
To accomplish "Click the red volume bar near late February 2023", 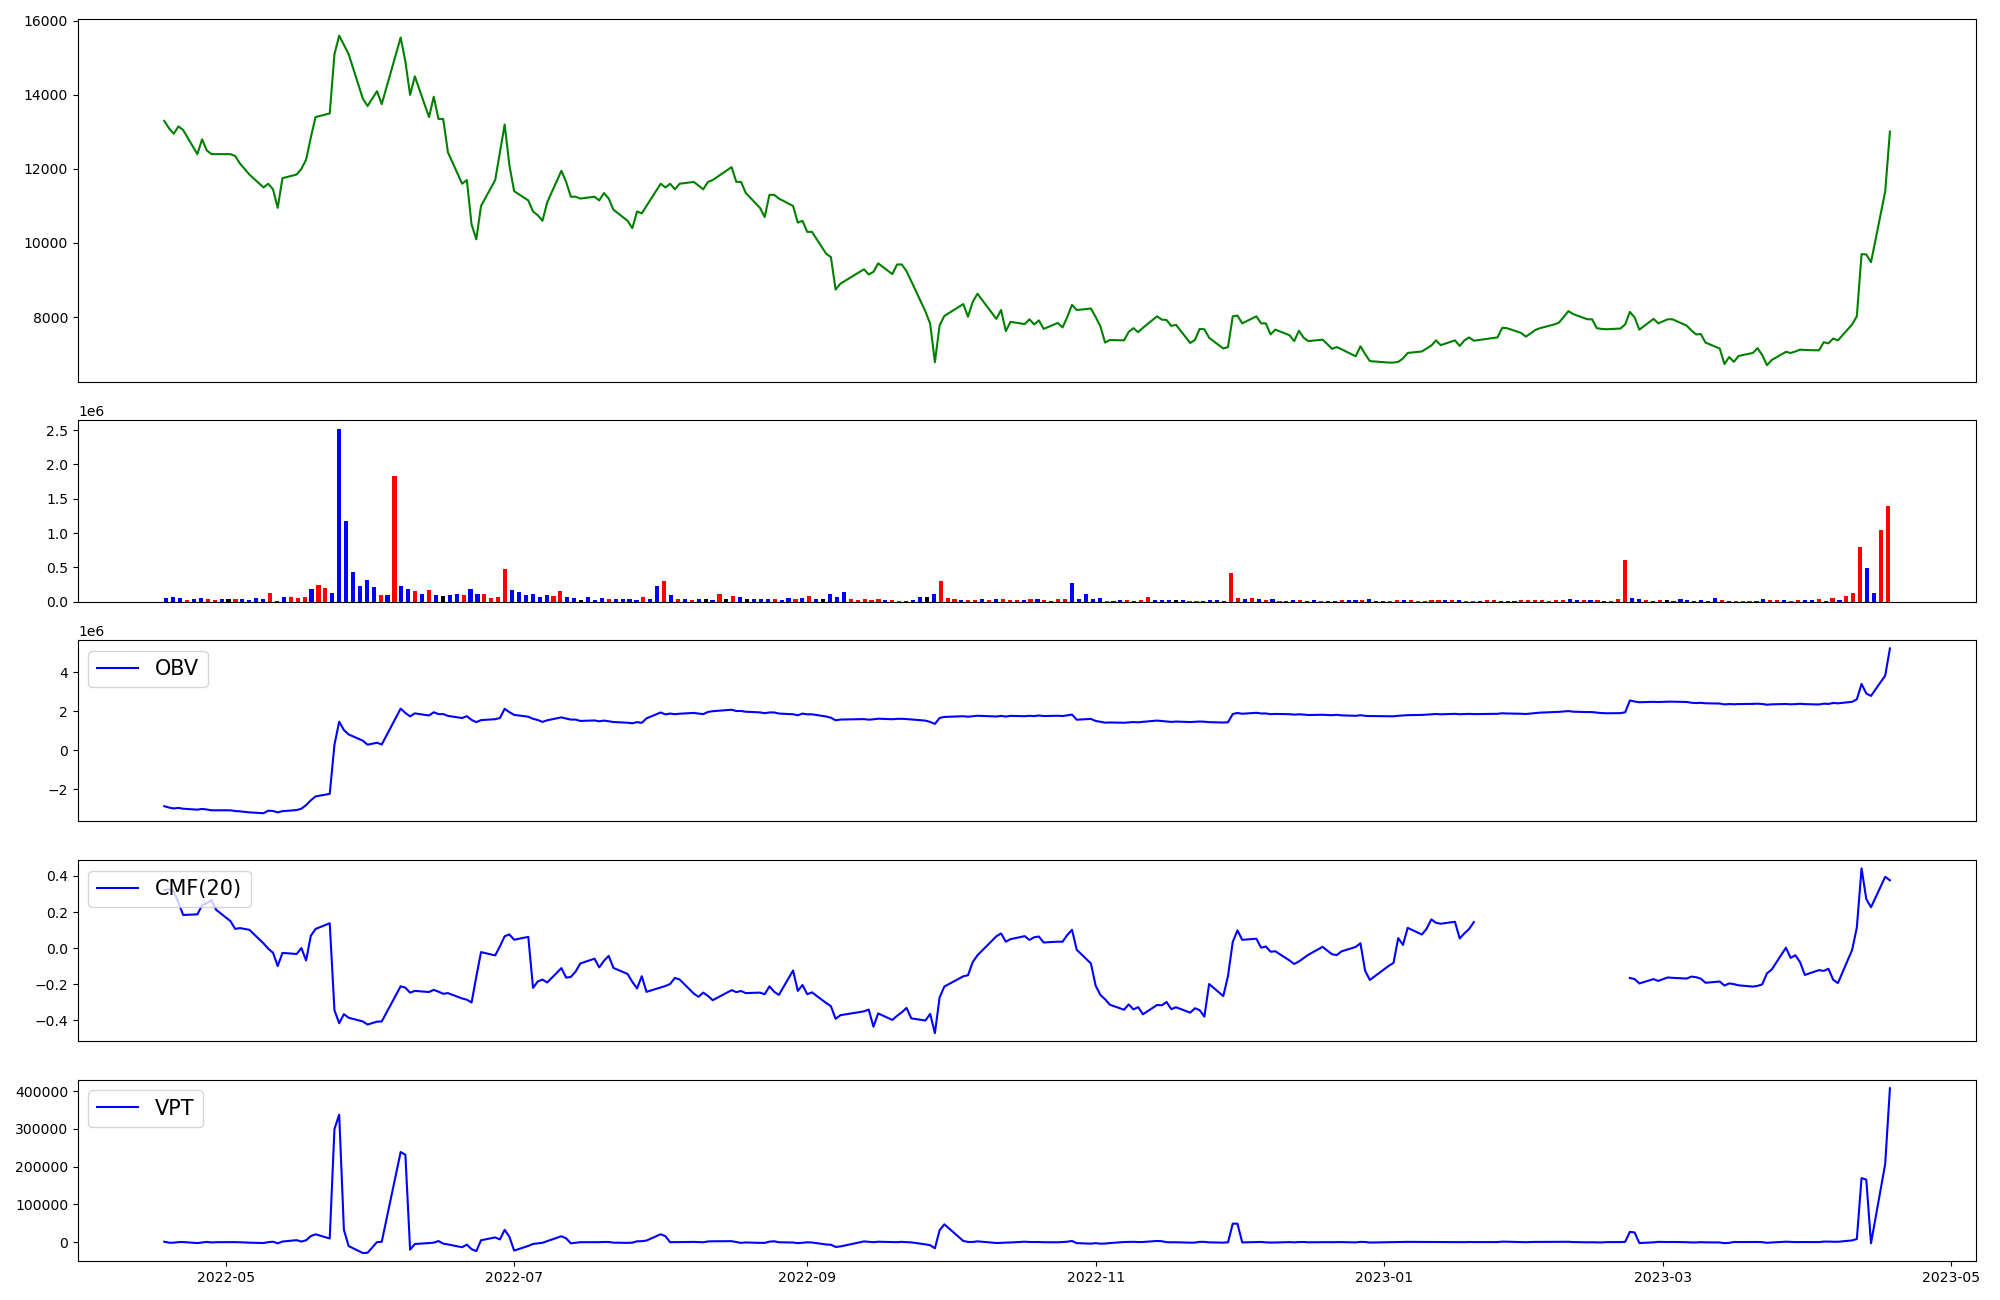I will tap(1625, 580).
